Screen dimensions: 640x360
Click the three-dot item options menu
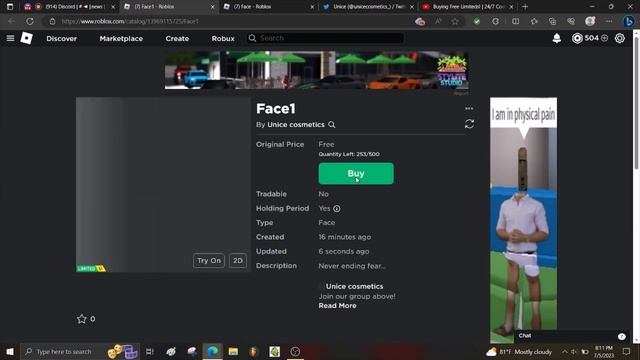469,108
